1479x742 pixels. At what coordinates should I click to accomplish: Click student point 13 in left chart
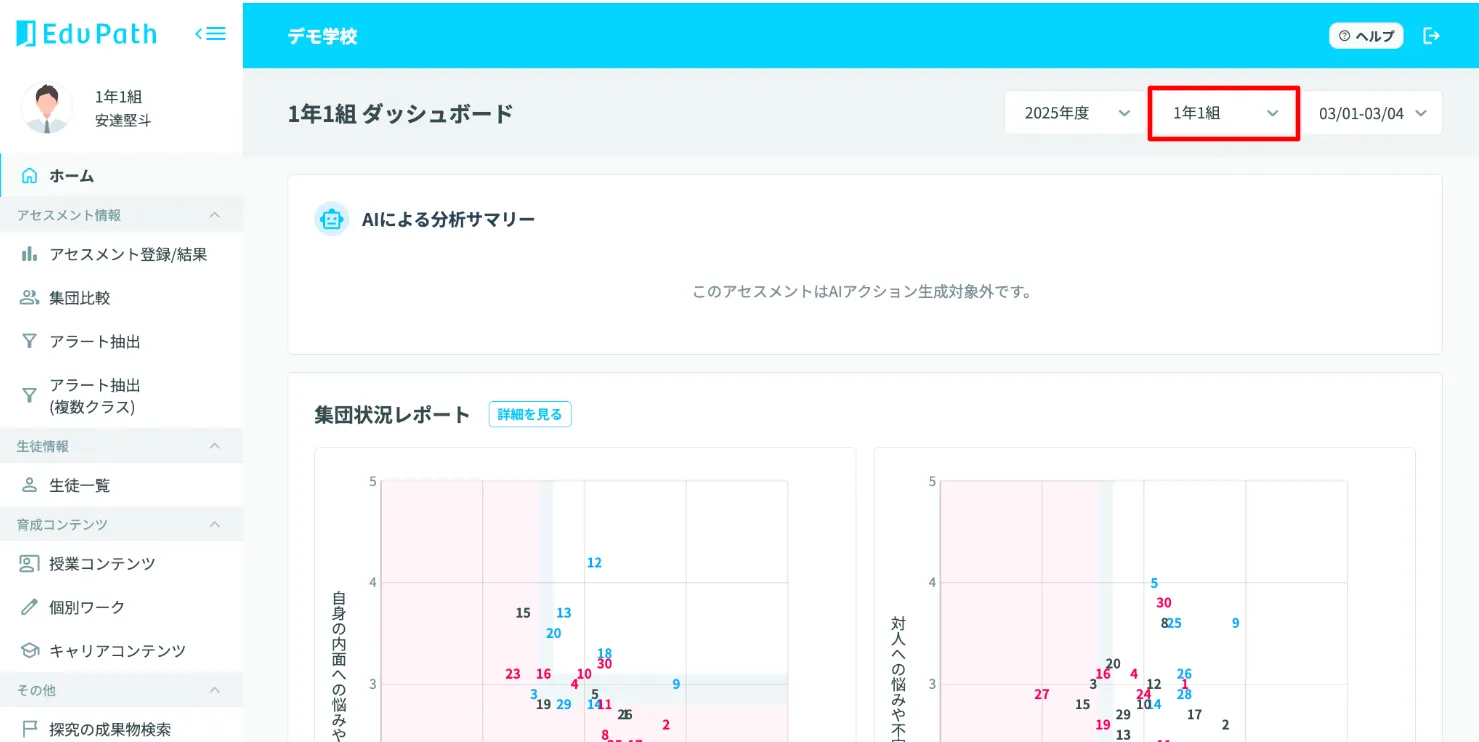coord(564,613)
